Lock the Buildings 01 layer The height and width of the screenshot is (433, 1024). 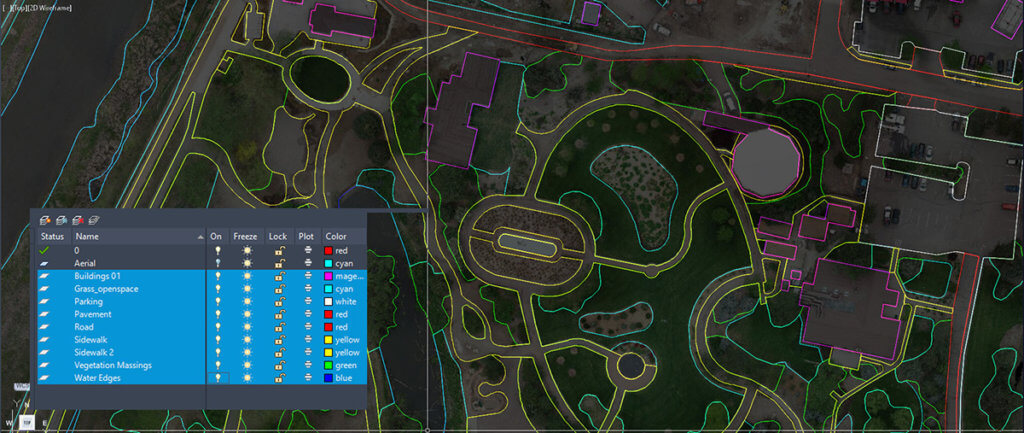click(x=278, y=276)
